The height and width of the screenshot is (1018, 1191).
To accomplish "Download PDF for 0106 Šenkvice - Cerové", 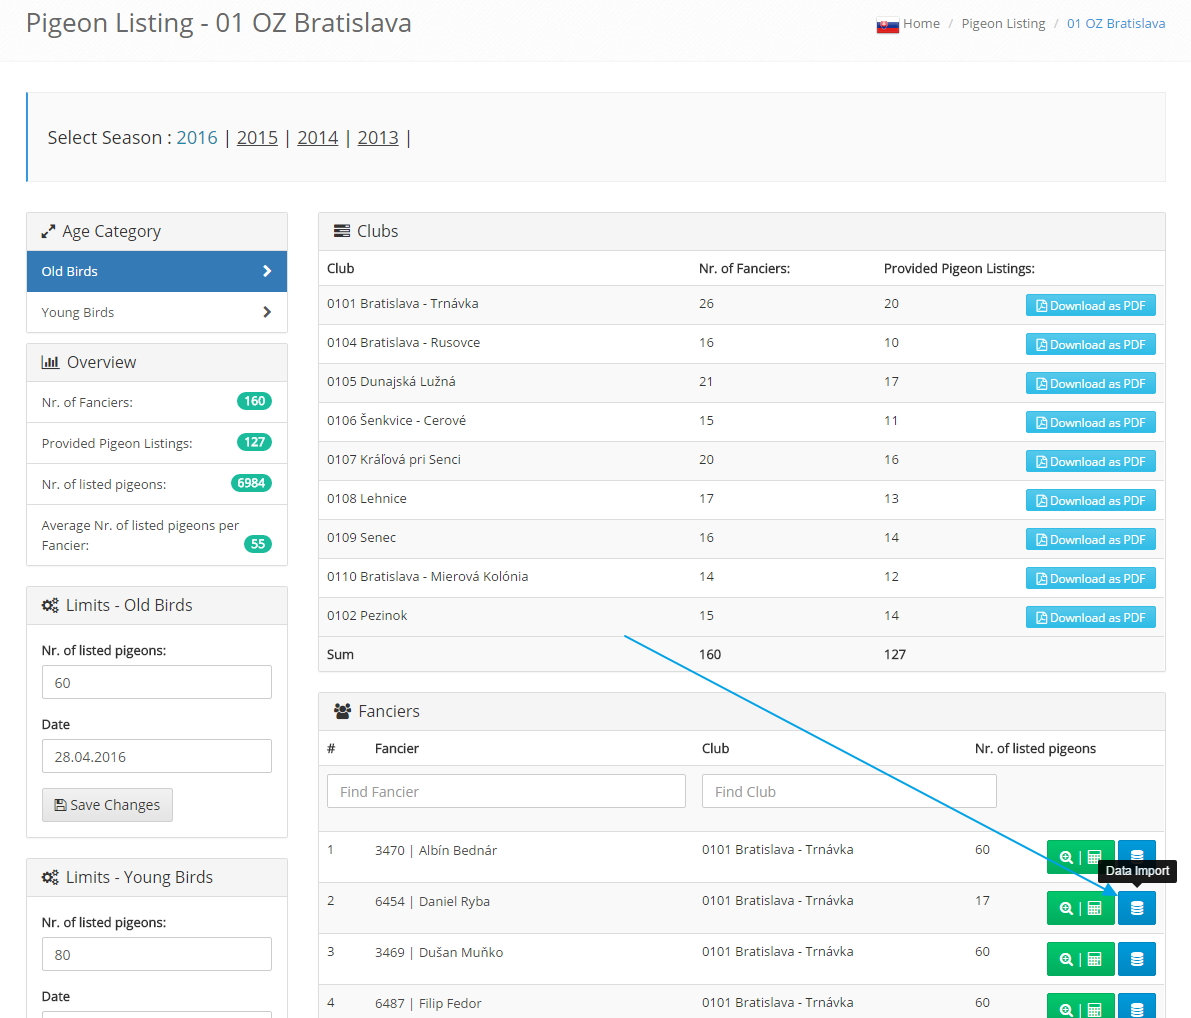I will click(1090, 423).
